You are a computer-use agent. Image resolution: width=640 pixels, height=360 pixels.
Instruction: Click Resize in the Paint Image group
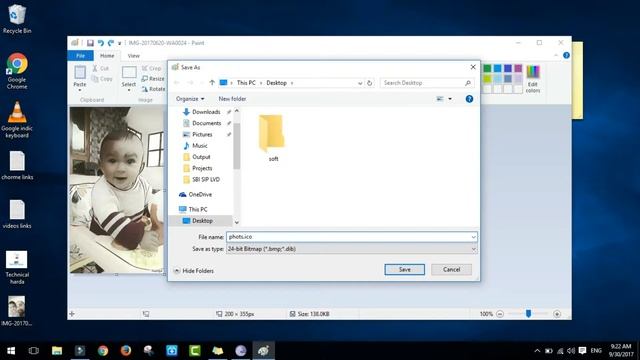(153, 78)
